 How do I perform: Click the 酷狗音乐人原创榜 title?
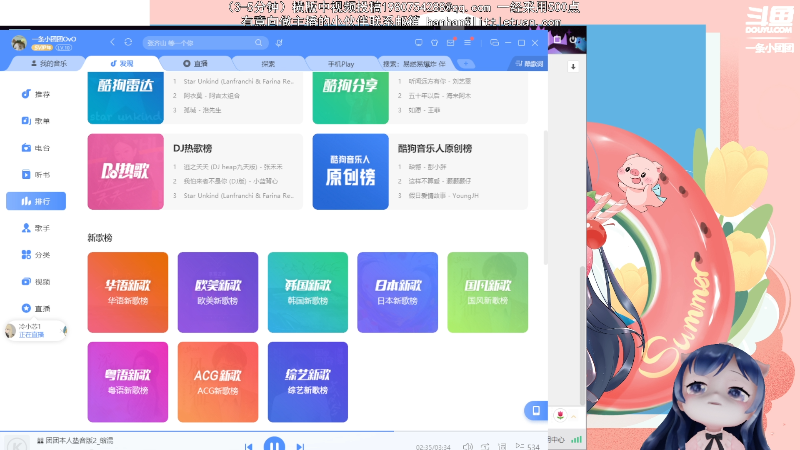435,148
